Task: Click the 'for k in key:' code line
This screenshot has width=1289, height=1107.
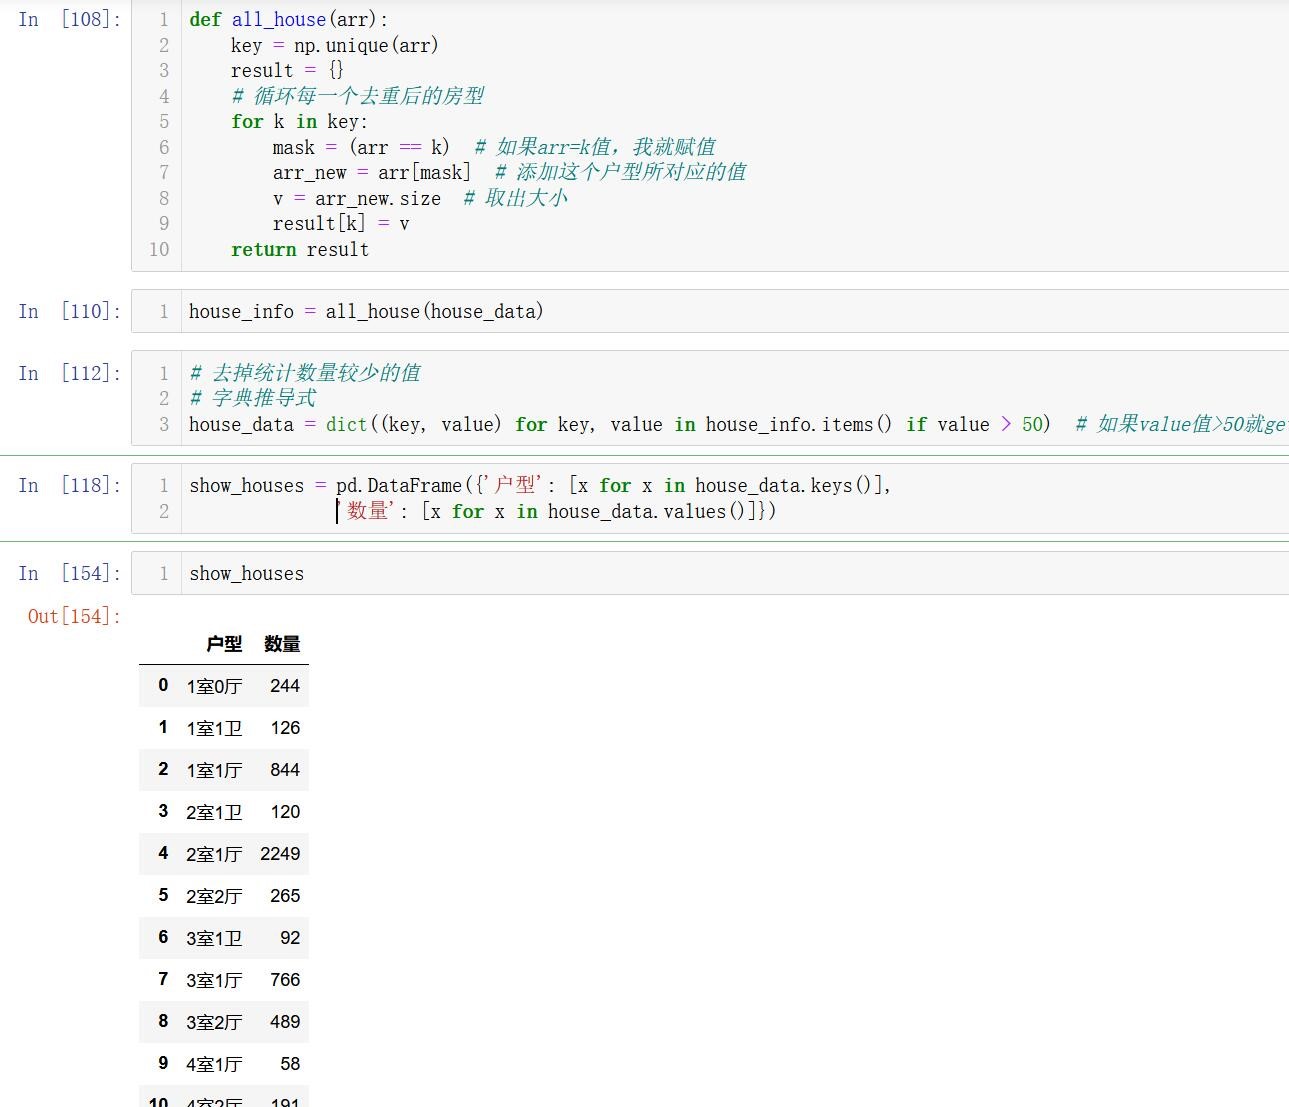Action: tap(299, 121)
